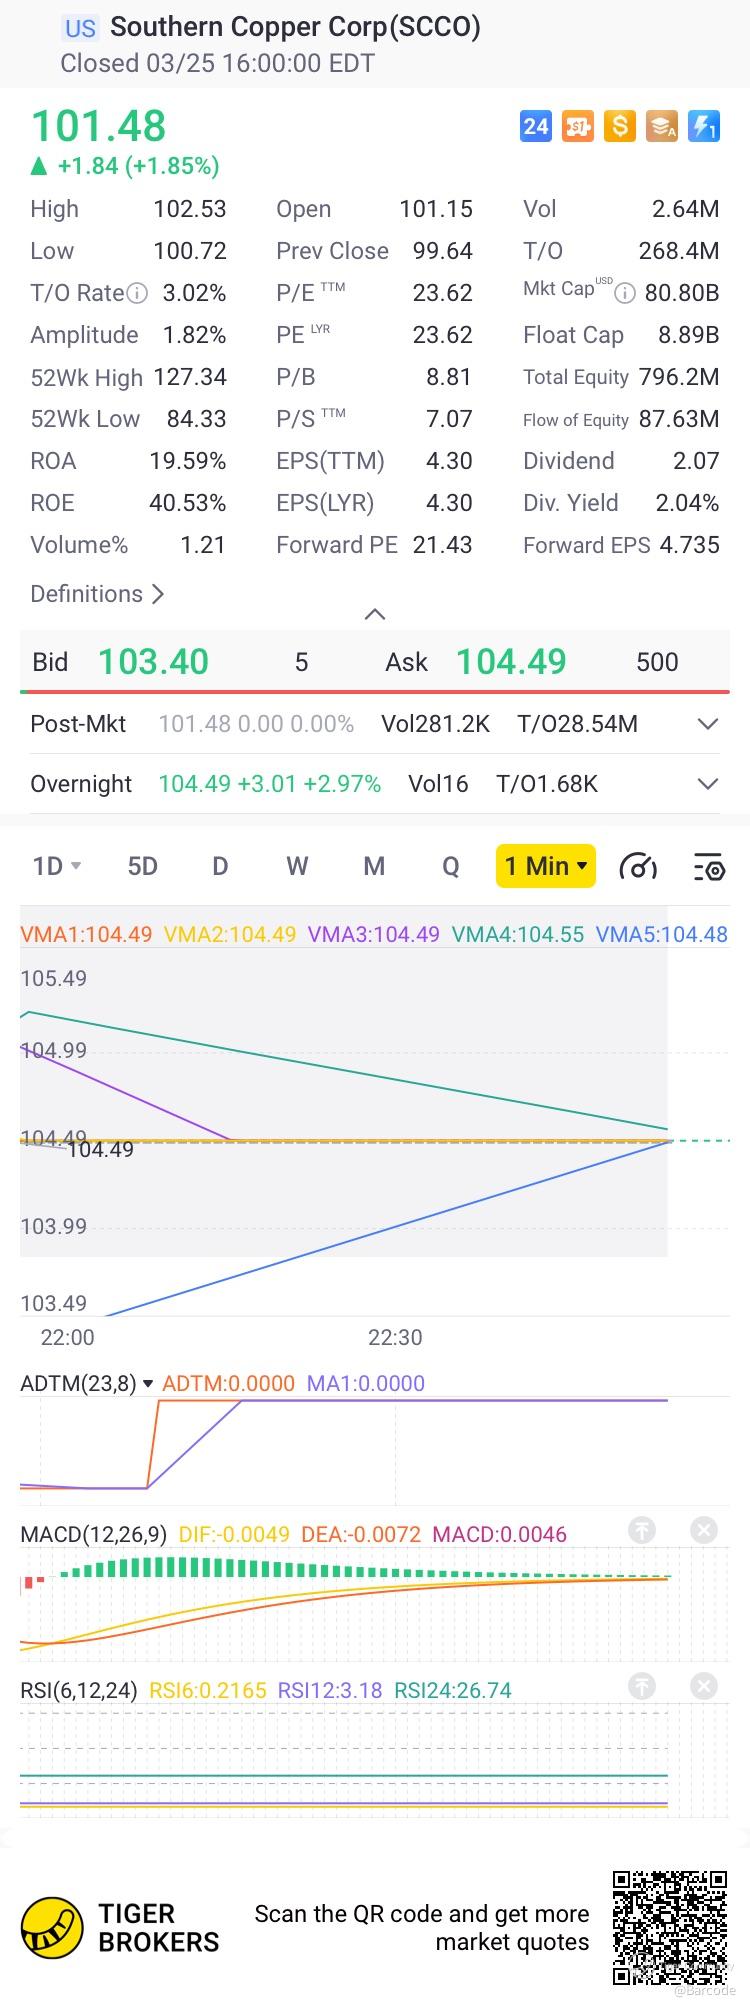This screenshot has height=2008, width=750.
Task: Open the chart gauge indicator icon
Action: pyautogui.click(x=638, y=866)
